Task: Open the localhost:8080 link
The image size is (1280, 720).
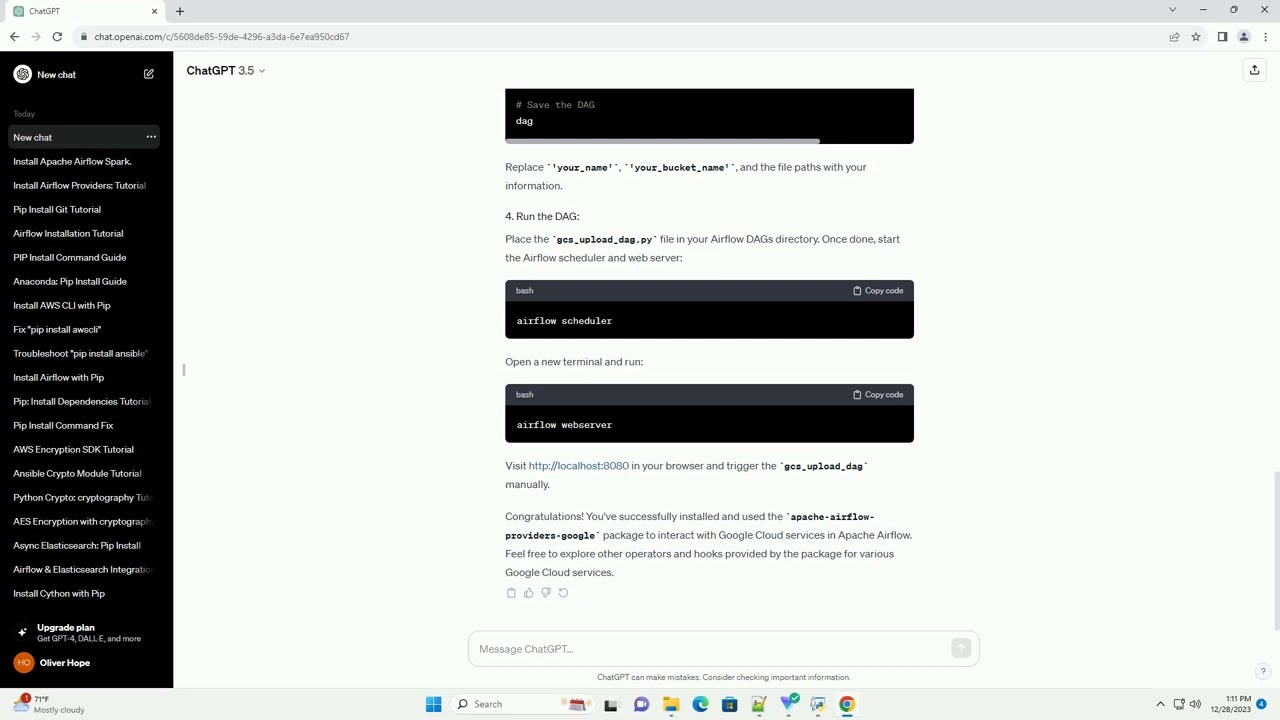Action: pyautogui.click(x=578, y=466)
